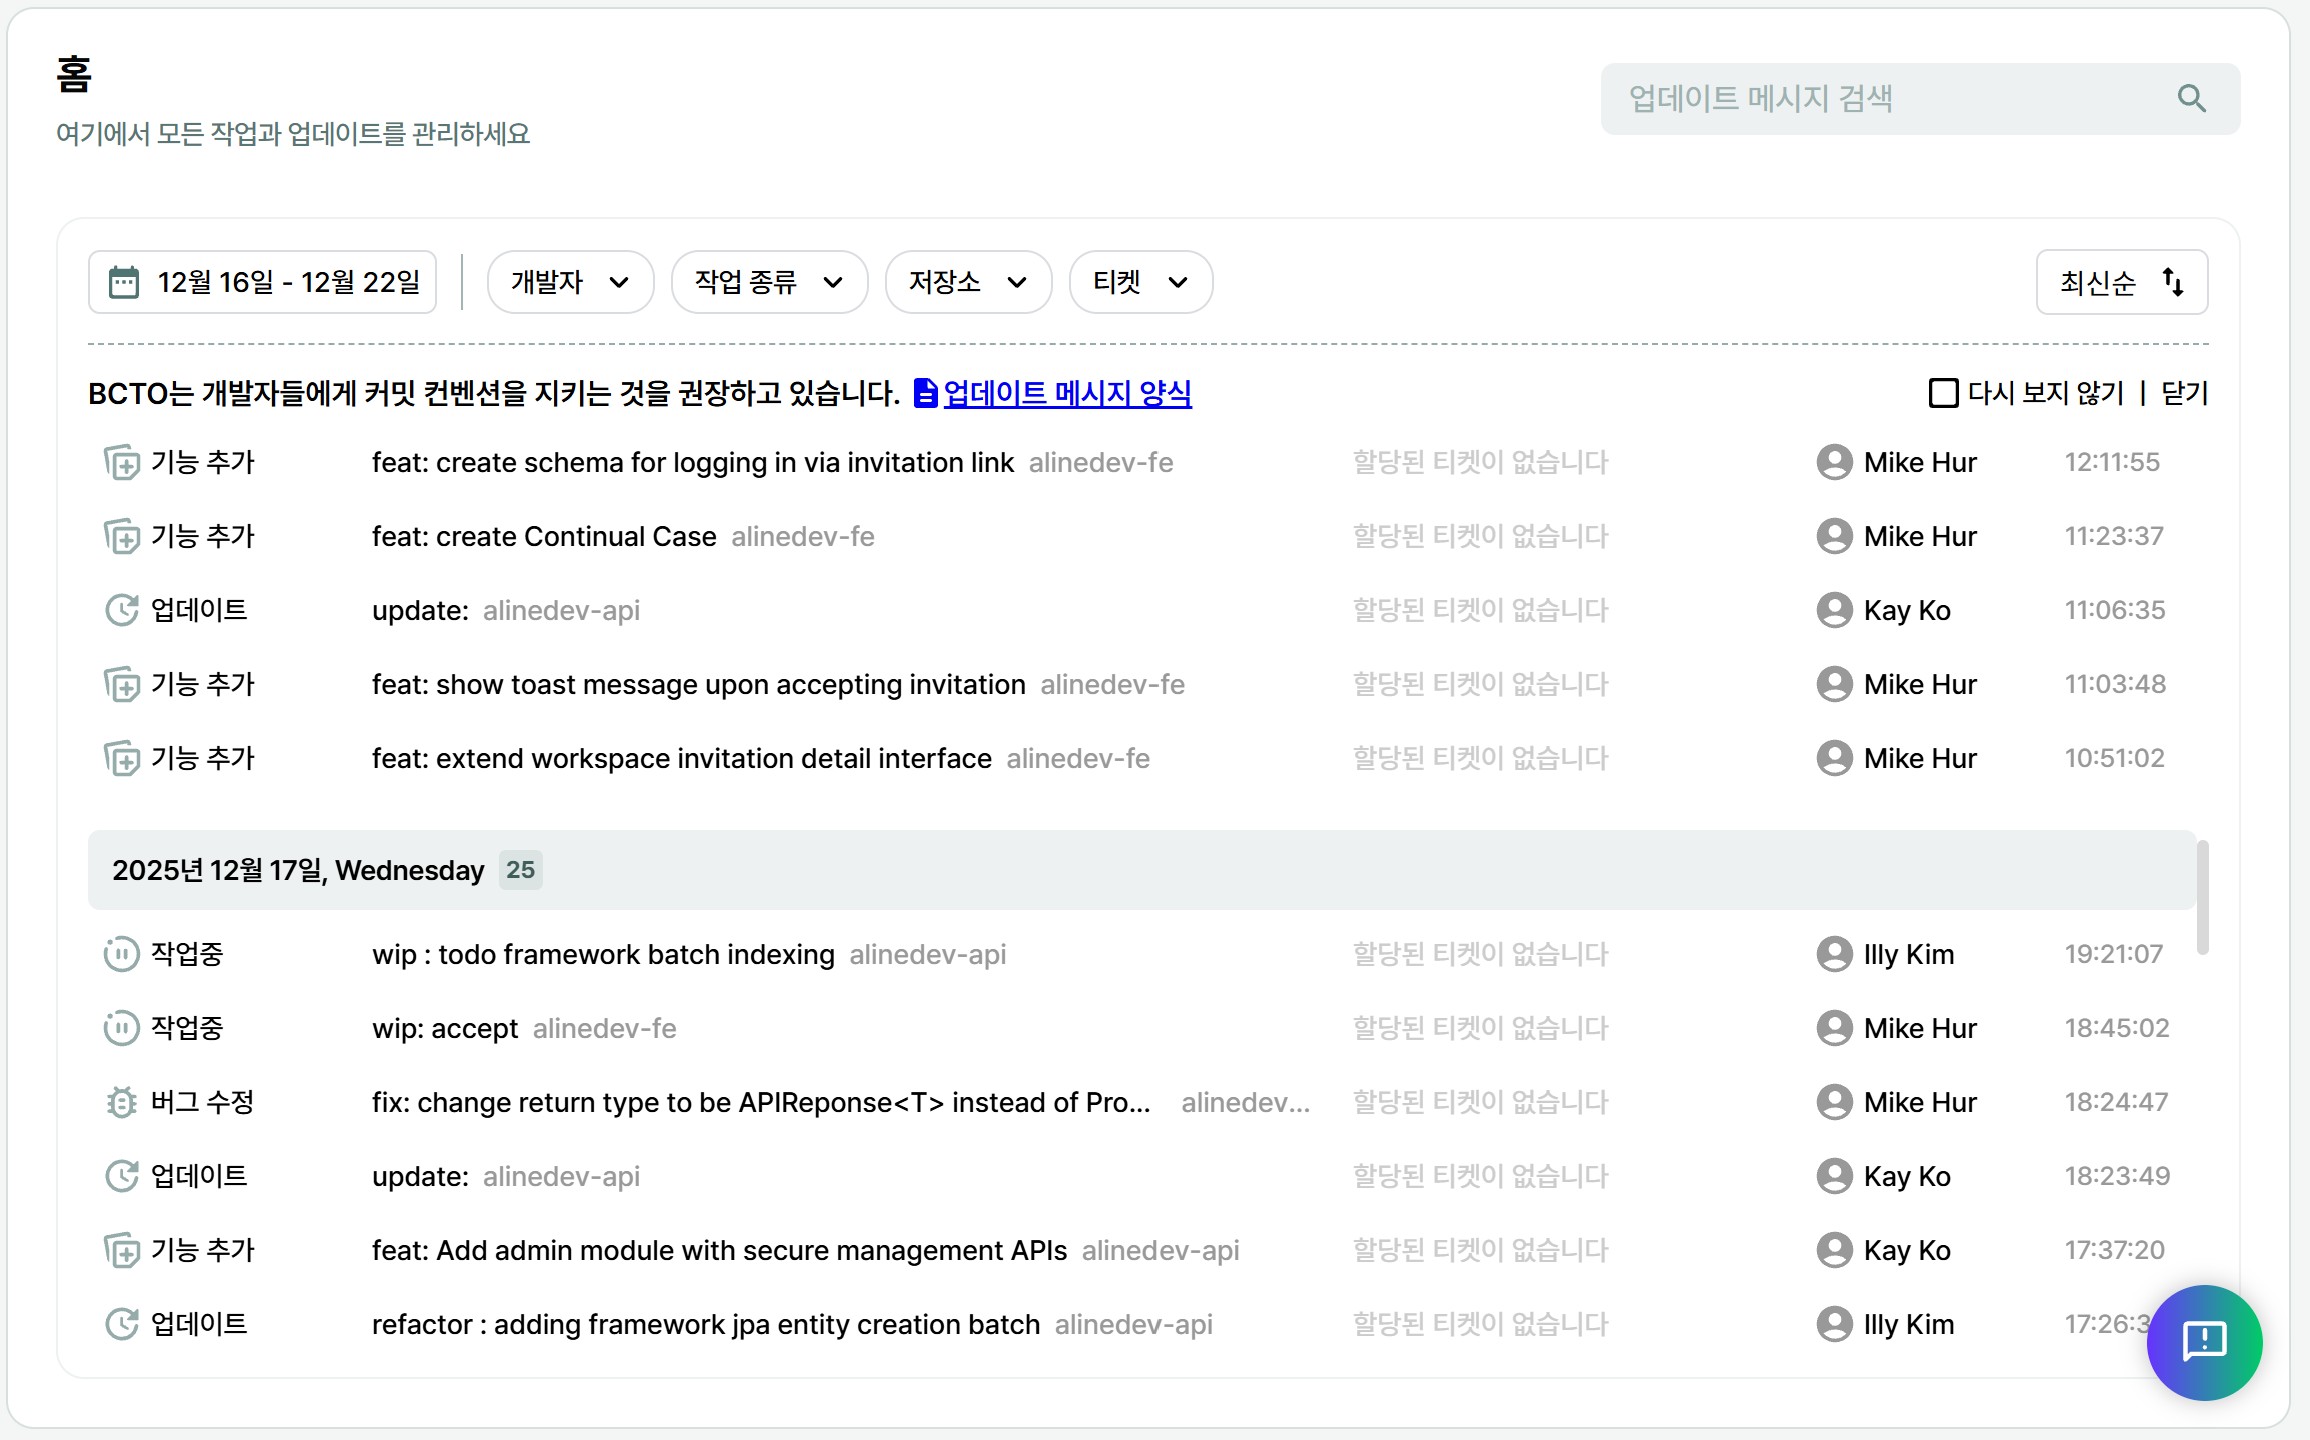The height and width of the screenshot is (1440, 2310).
Task: Click the search magnifier icon
Action: click(x=2191, y=98)
